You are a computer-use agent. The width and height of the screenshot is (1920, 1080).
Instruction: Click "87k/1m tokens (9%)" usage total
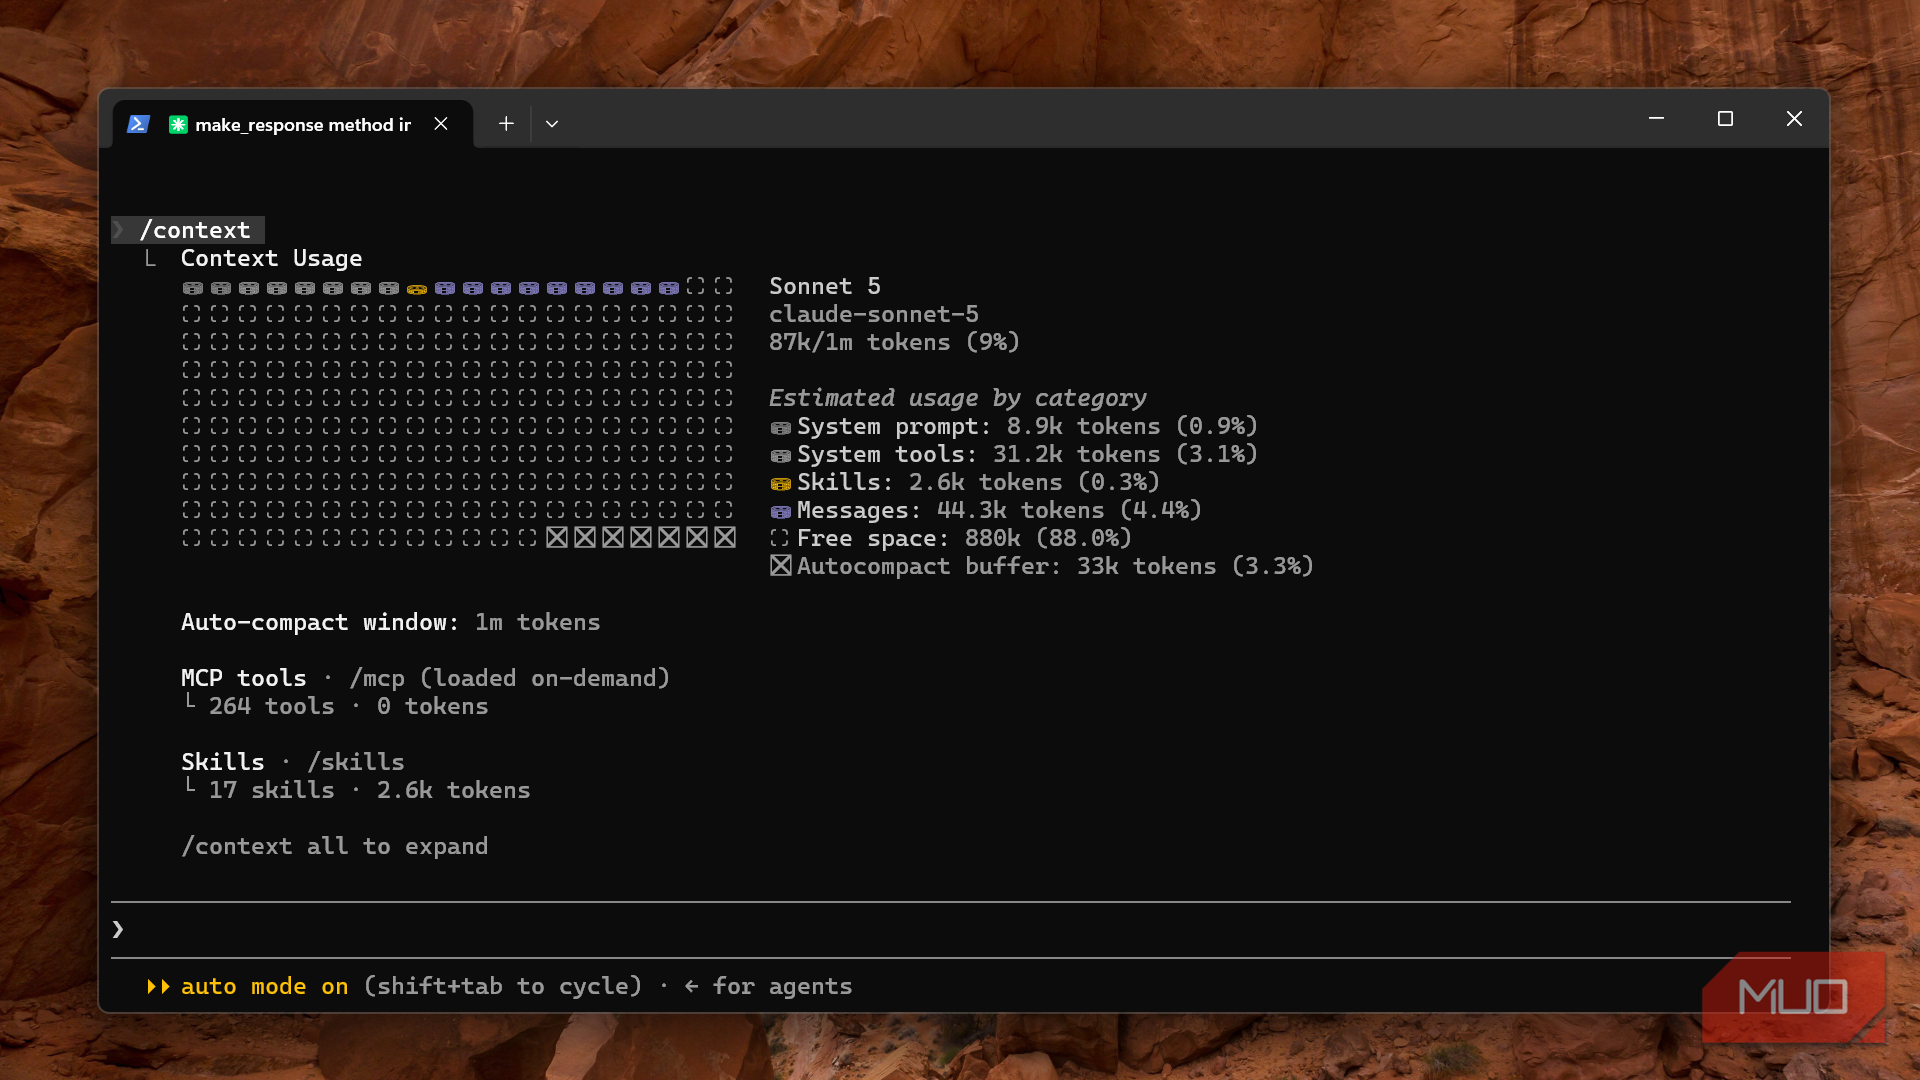pyautogui.click(x=894, y=342)
